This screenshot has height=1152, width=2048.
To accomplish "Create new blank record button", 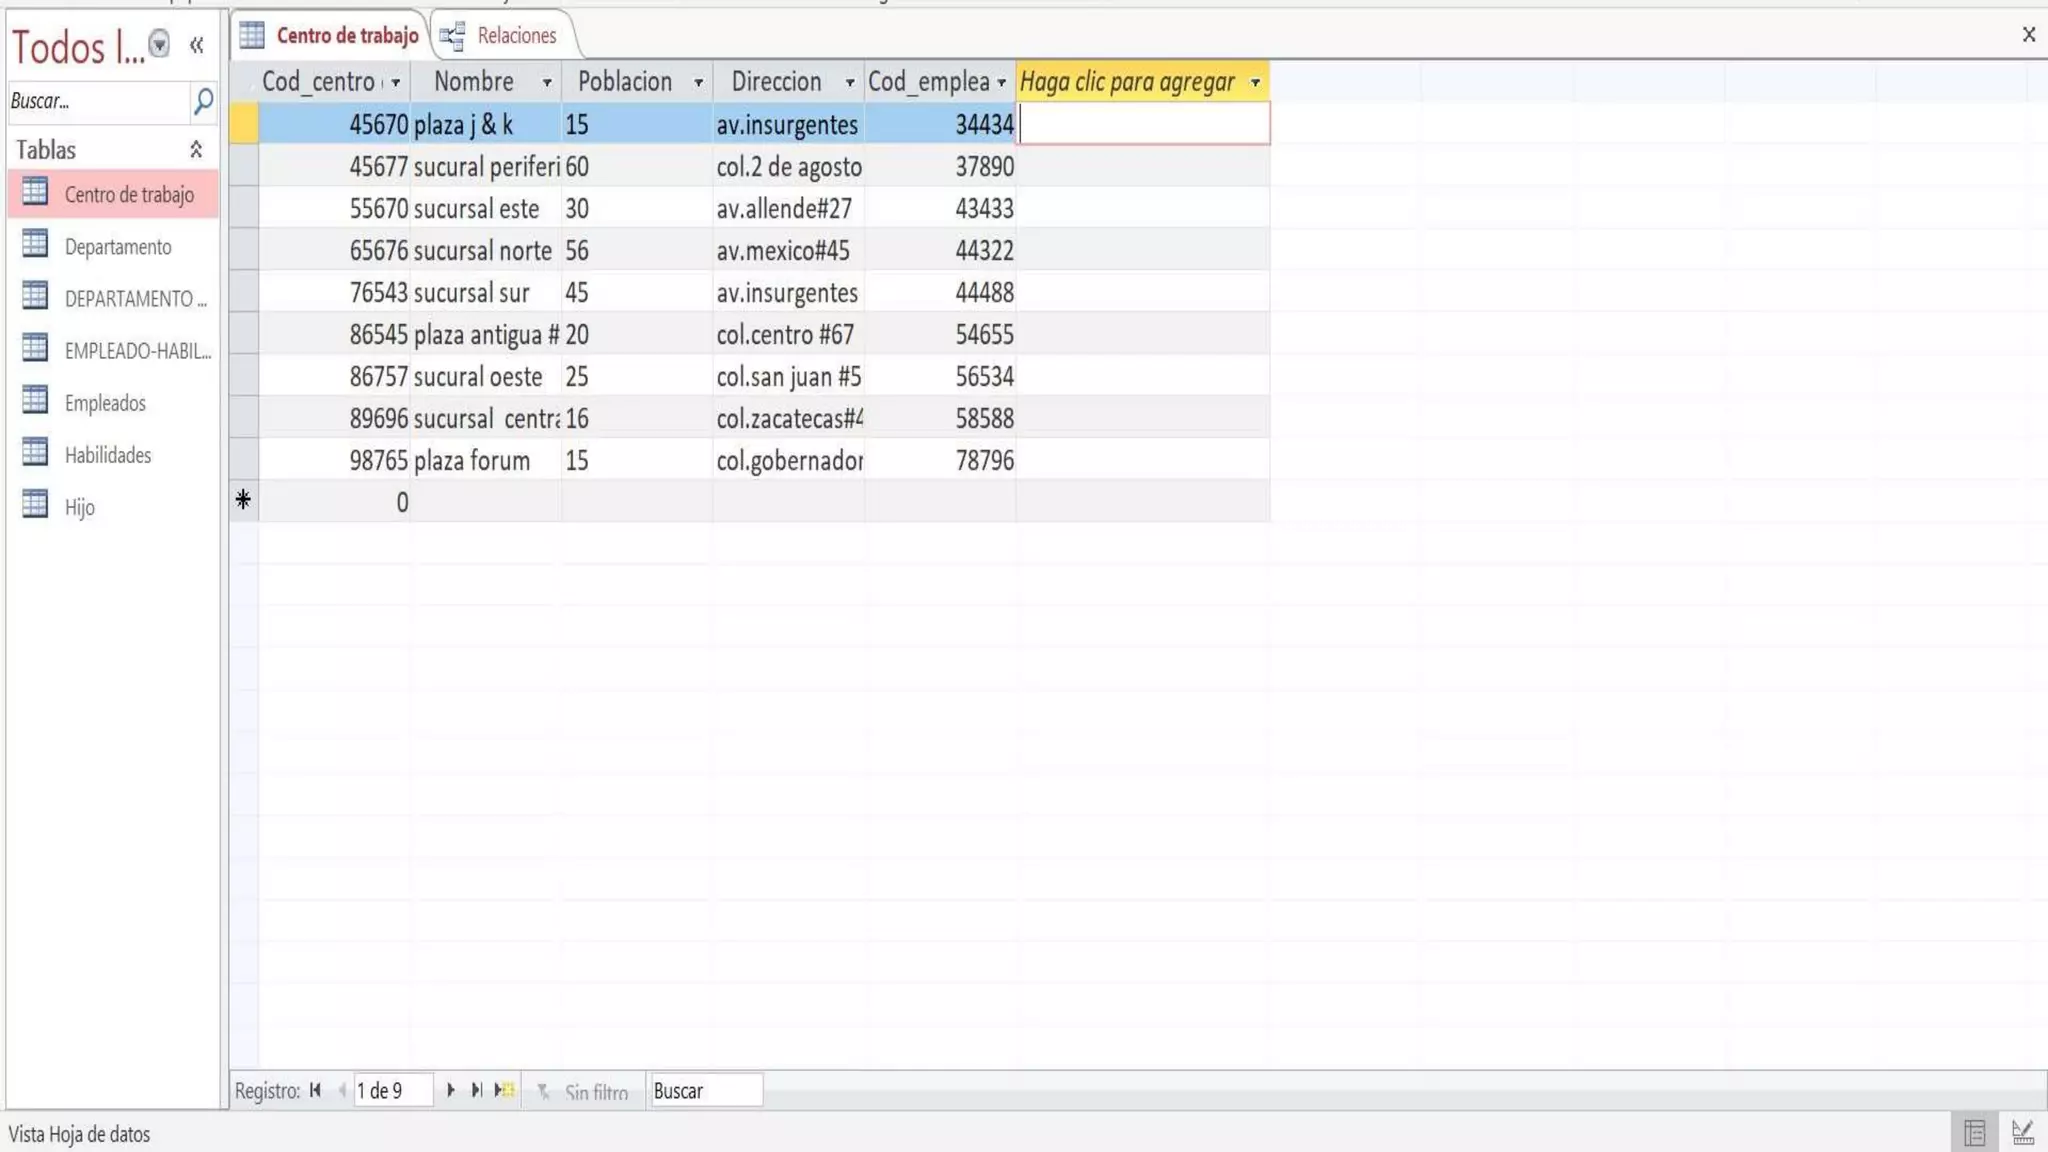I will pos(504,1090).
